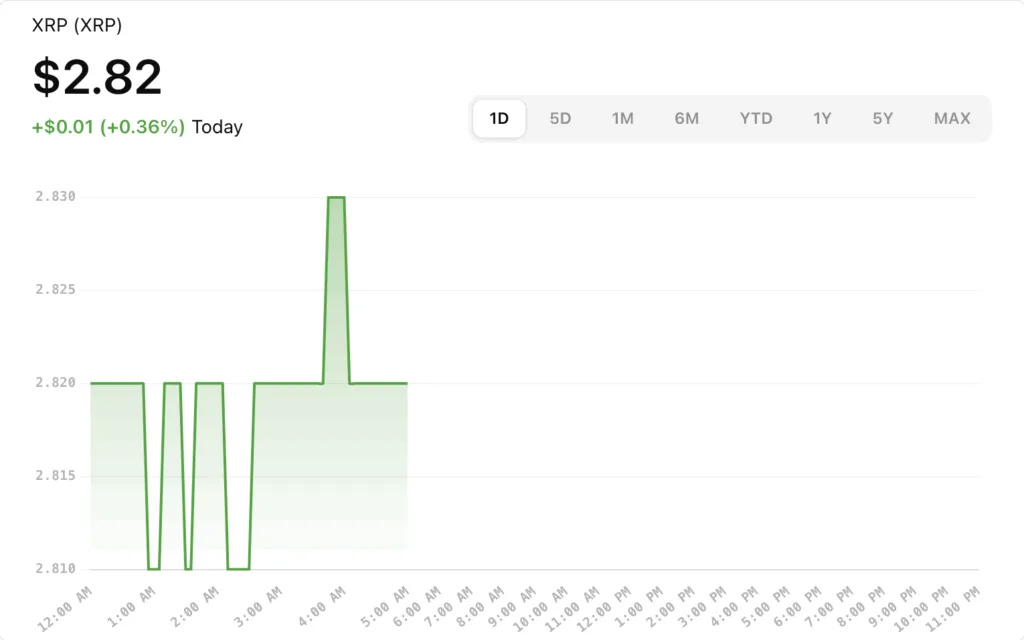This screenshot has height=640, width=1024.
Task: Click the 2.825 y-axis label
Action: point(56,289)
